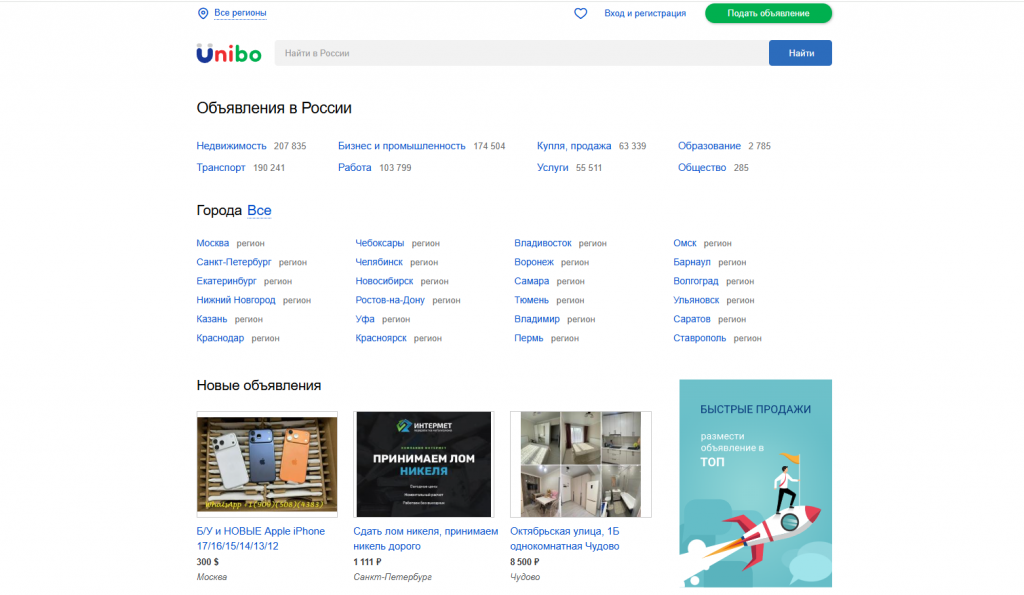This screenshot has height=595, width=1024.
Task: Click the 300 $ price text
Action: pos(208,562)
